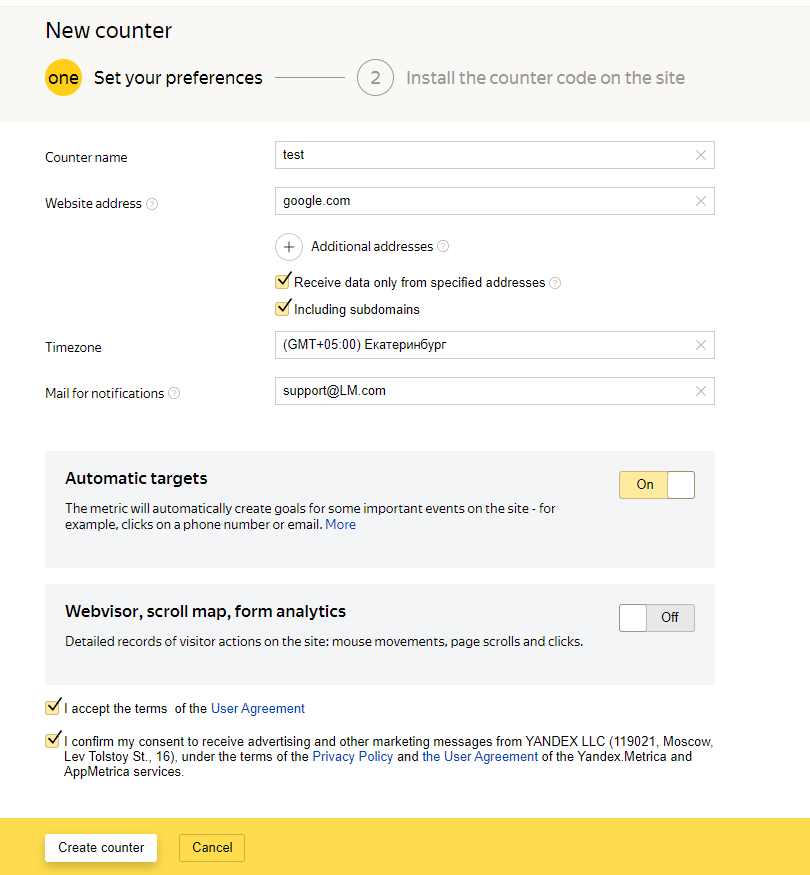Turn off the Automatic targets switch

tap(656, 485)
